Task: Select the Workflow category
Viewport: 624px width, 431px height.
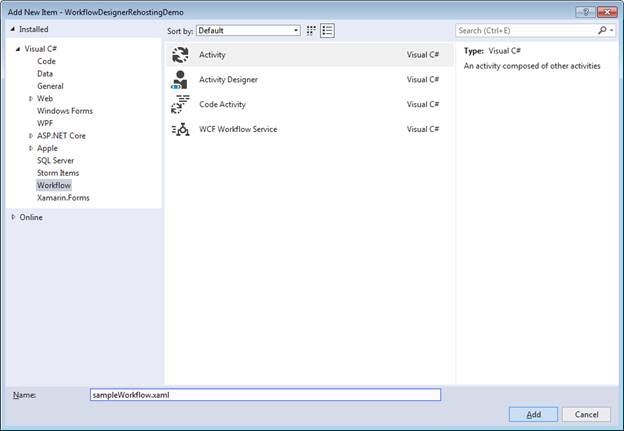Action: pos(54,185)
